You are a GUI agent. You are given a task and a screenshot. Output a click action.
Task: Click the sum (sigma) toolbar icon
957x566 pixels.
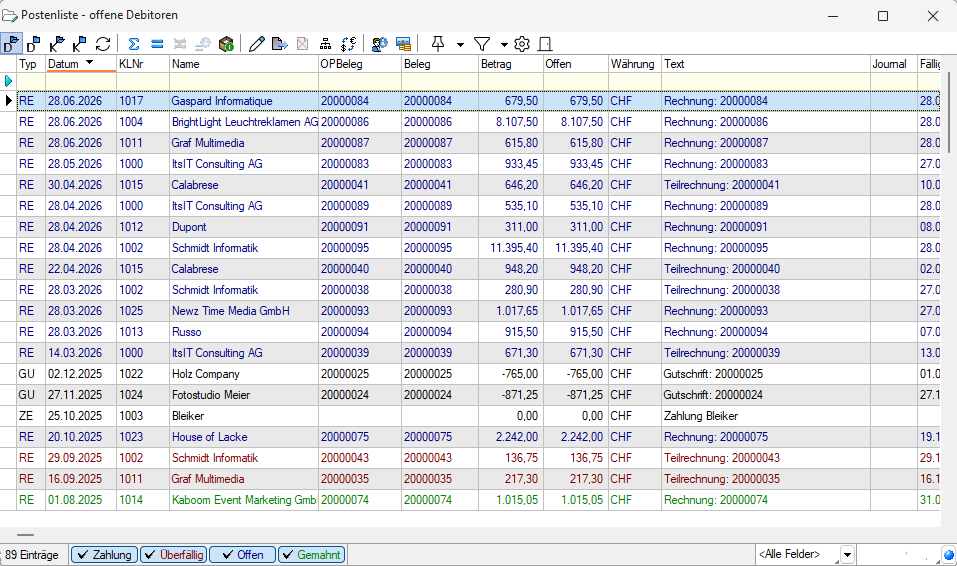134,44
